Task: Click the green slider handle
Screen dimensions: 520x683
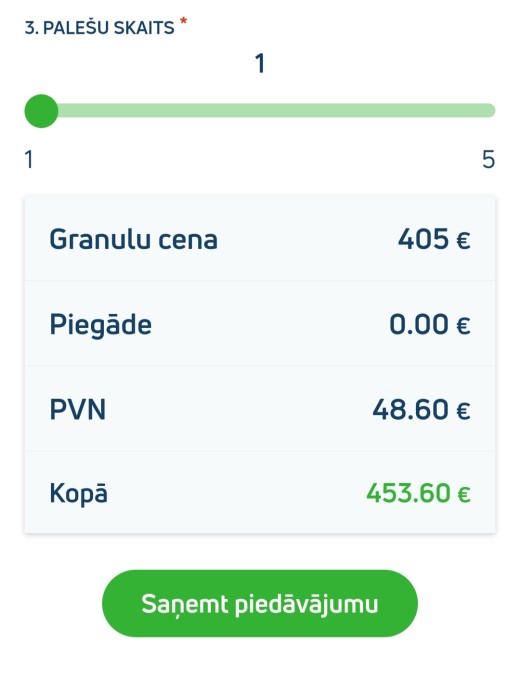Action: tap(41, 111)
